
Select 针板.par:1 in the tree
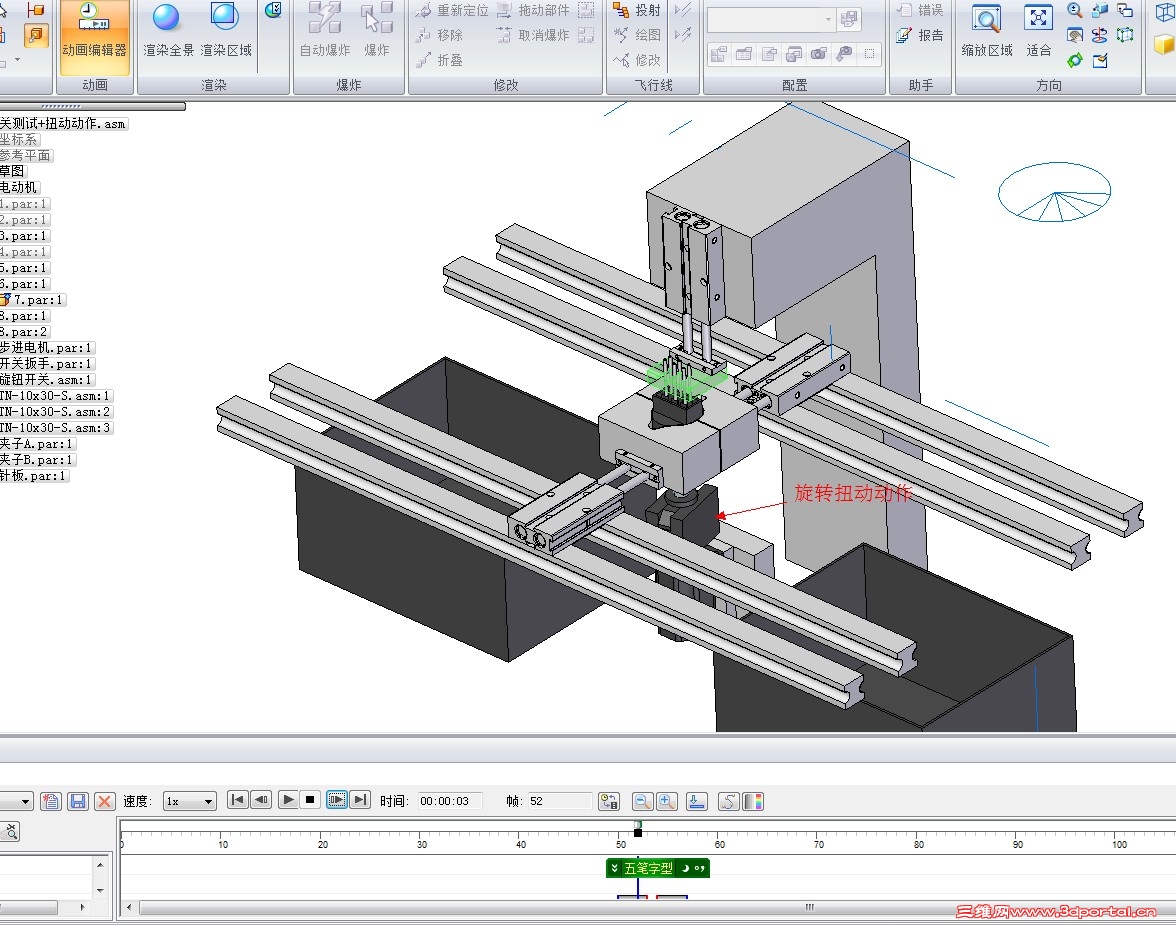pyautogui.click(x=33, y=476)
